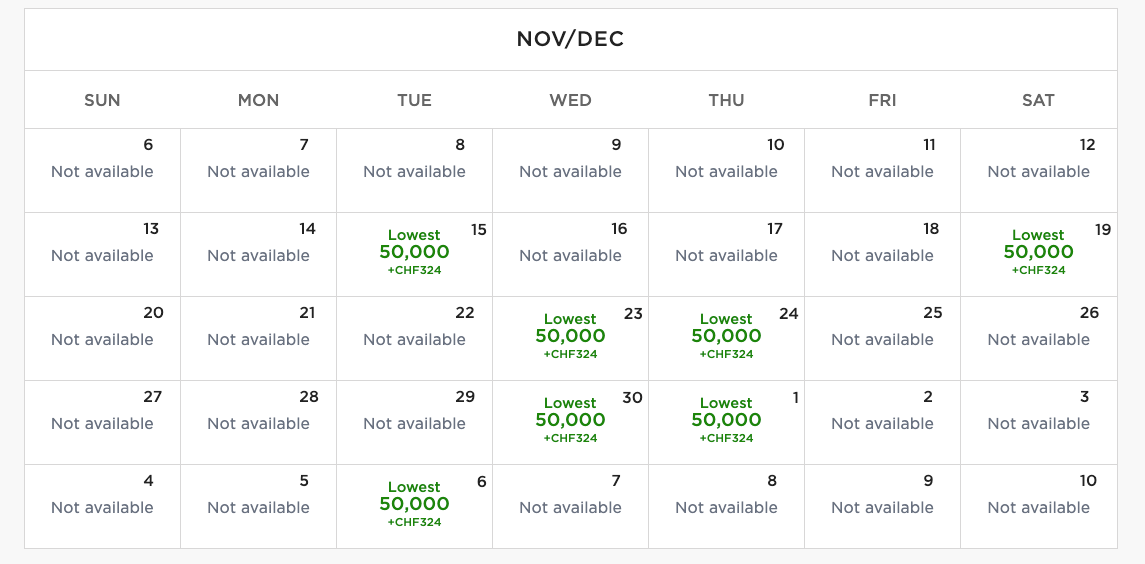Click the unavailable November 22 date cell

point(414,339)
